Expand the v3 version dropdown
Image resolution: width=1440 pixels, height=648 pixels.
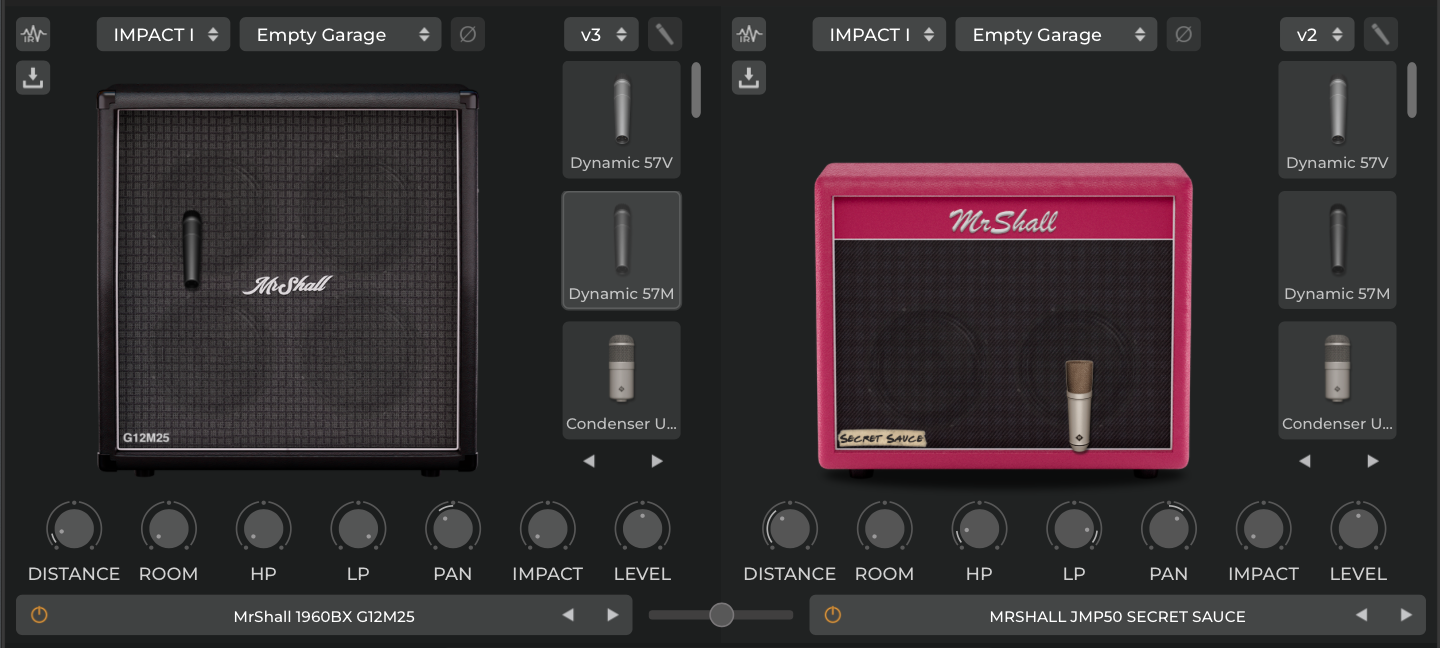(601, 35)
